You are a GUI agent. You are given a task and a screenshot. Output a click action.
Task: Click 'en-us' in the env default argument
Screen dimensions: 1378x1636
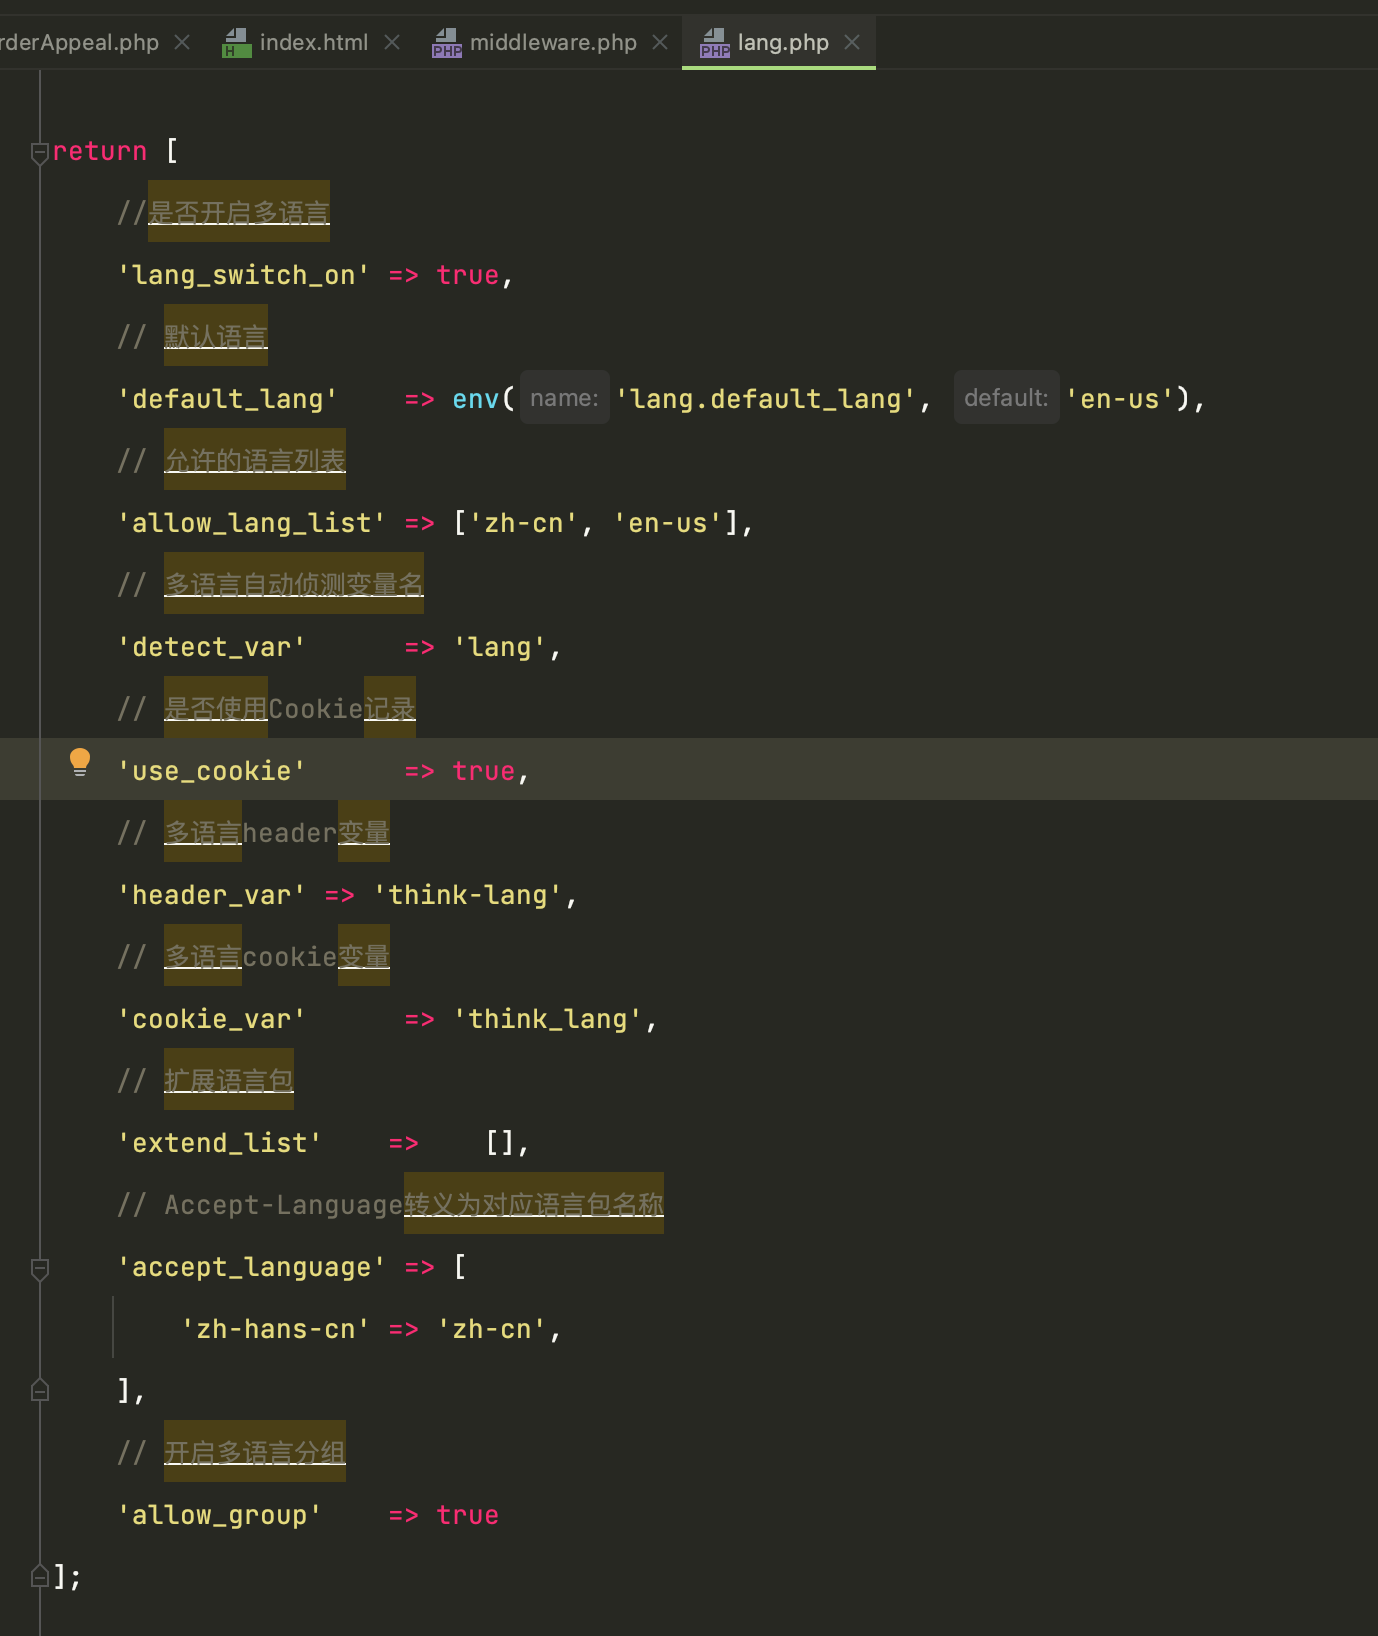(1120, 399)
